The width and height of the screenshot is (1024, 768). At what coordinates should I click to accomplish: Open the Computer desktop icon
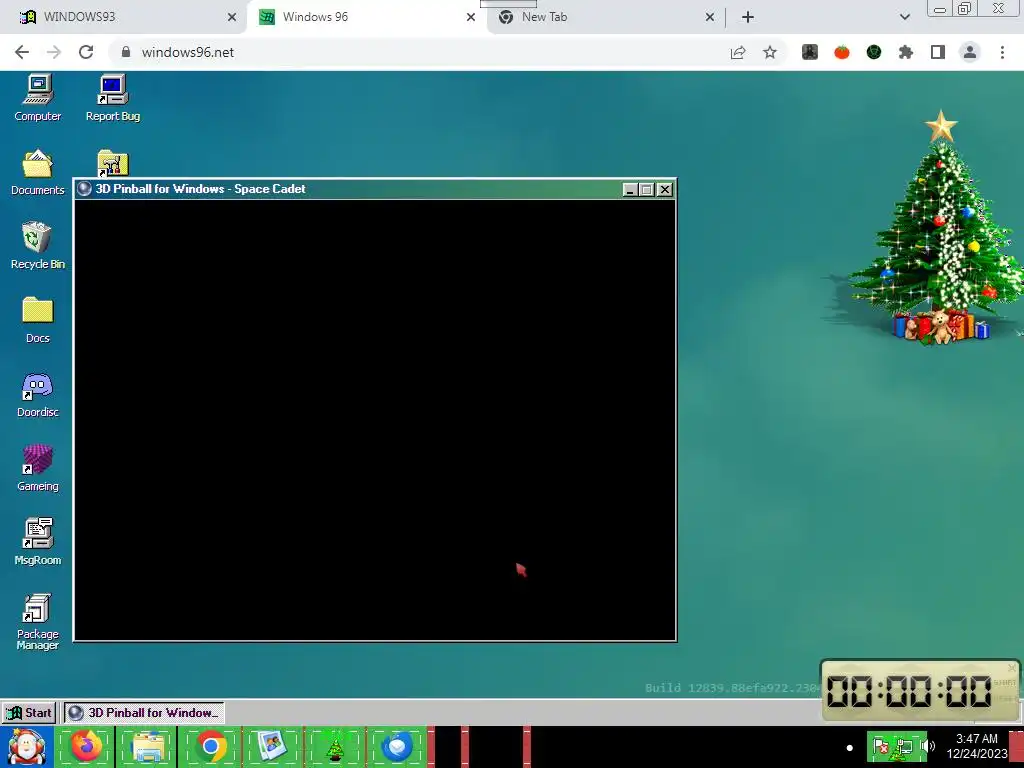coord(37,98)
